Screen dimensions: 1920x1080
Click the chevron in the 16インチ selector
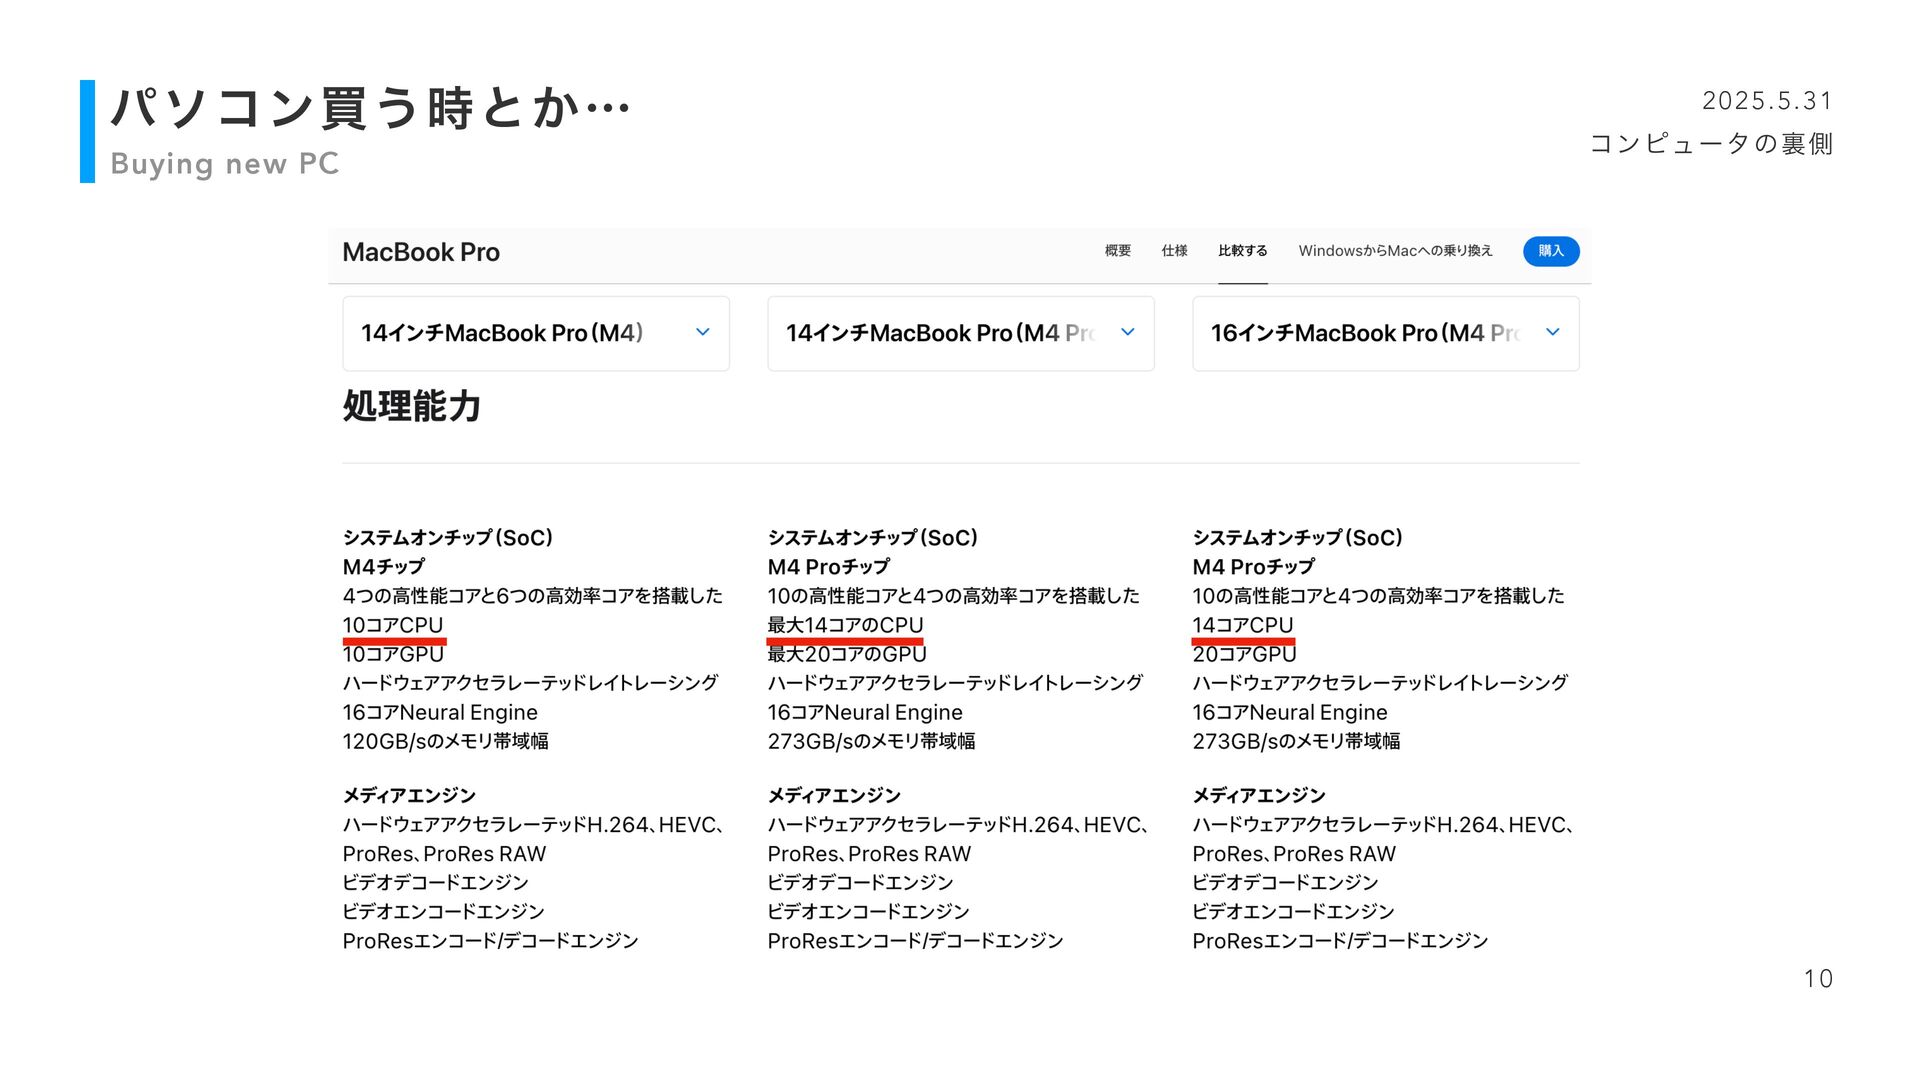click(1552, 332)
